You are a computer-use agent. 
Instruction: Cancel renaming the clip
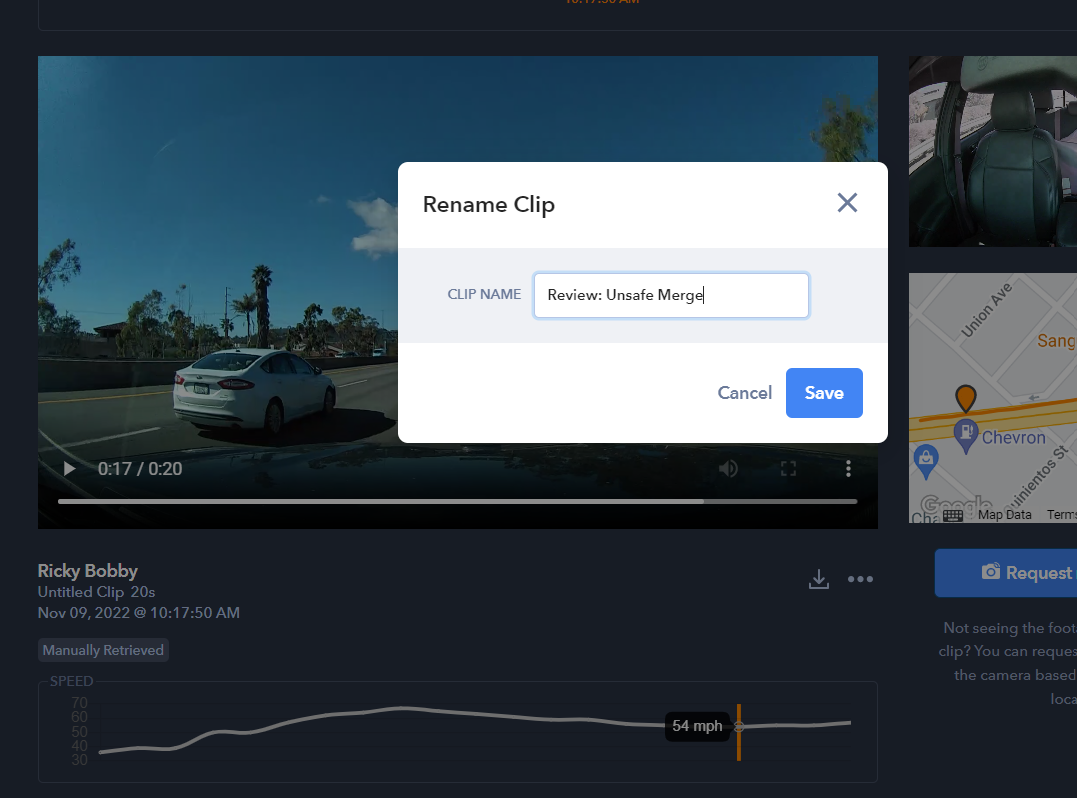tap(745, 393)
